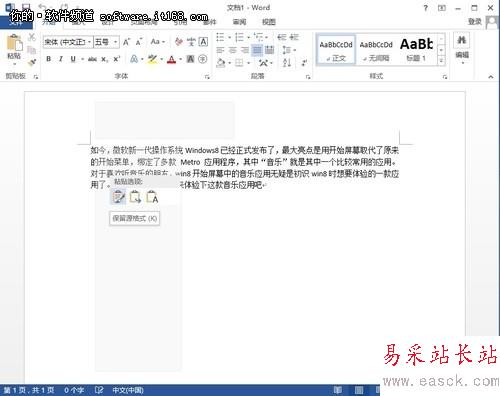Apply the 无间隔 (No Spacing) style
500x396 pixels.
point(376,50)
